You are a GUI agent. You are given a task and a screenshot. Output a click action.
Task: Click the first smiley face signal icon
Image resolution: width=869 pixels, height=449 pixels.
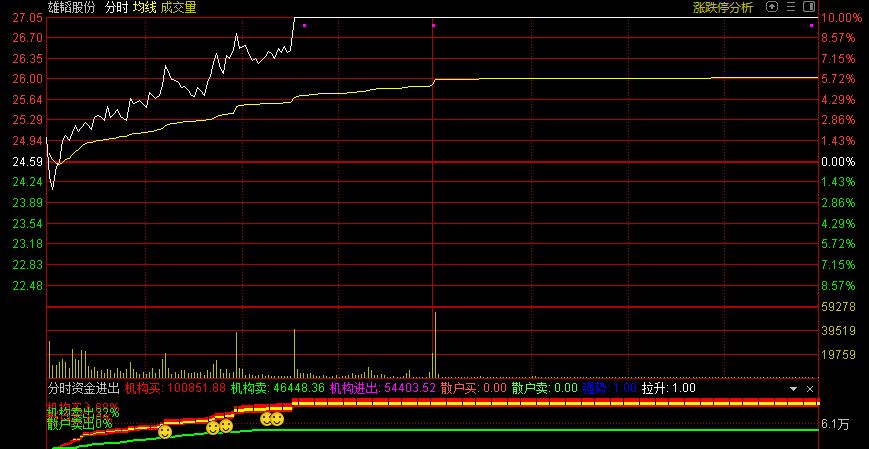tap(165, 431)
